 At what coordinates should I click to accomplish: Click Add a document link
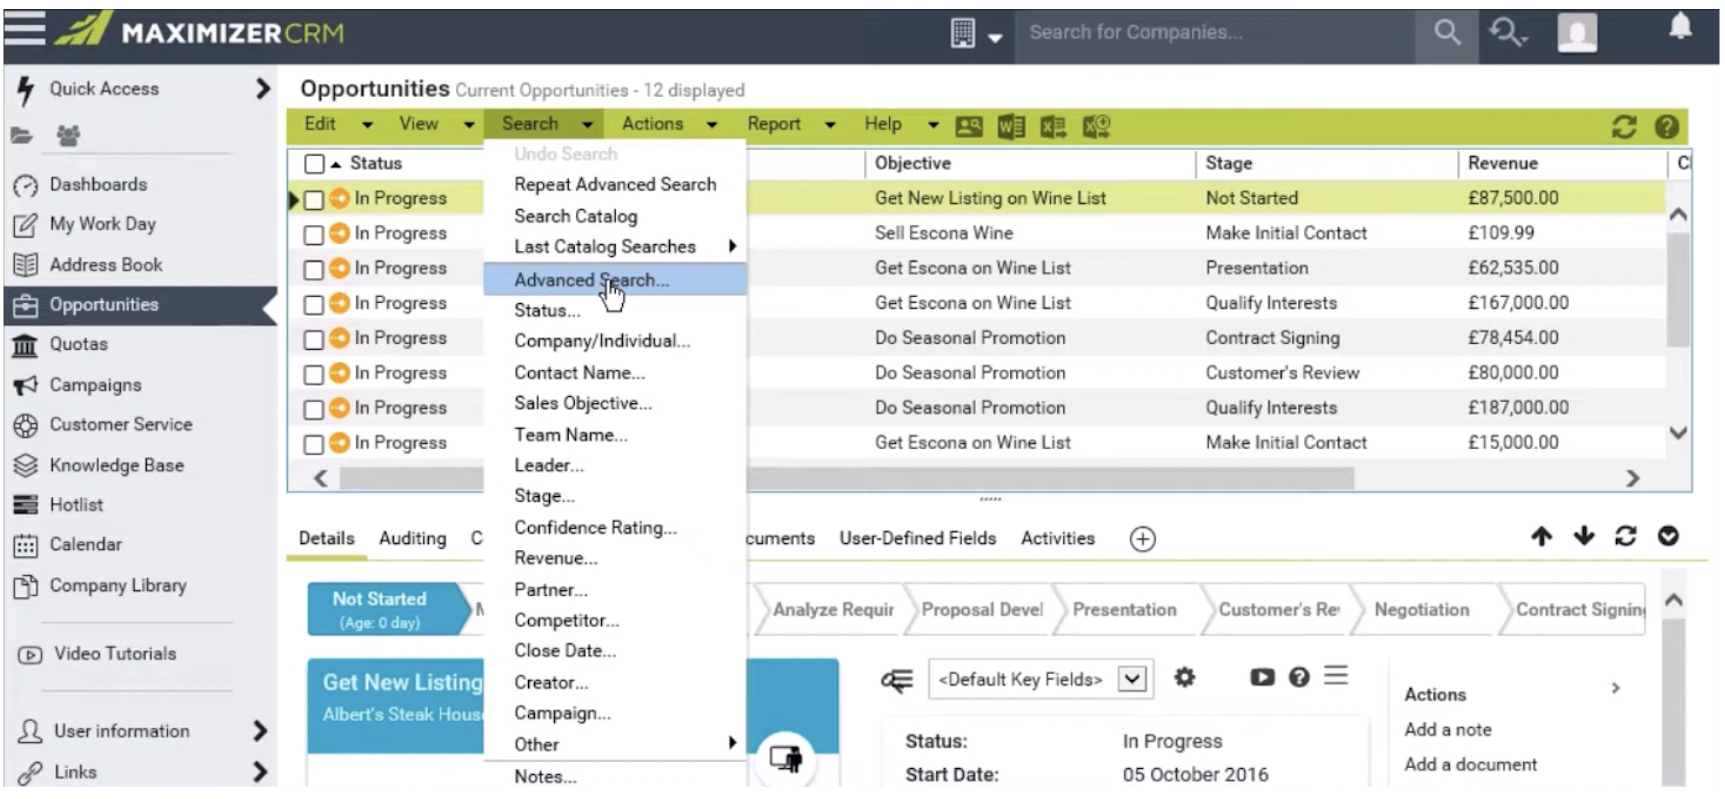(1470, 765)
